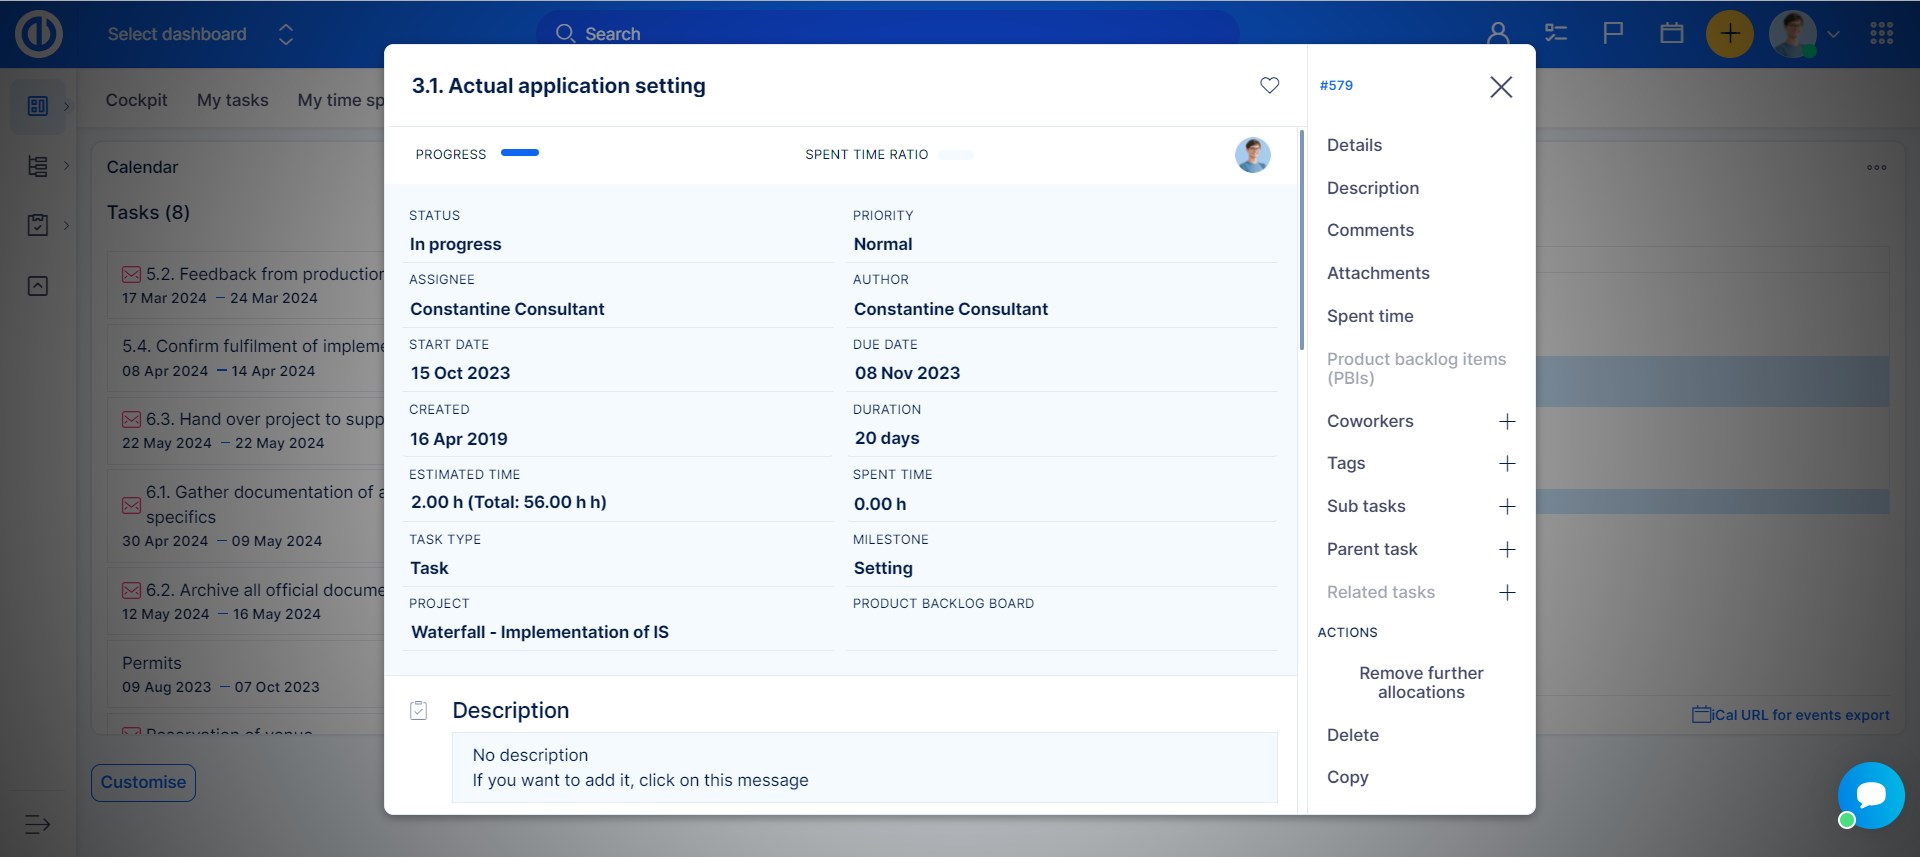Open the user profile dropdown arrow
Image resolution: width=1920 pixels, height=857 pixels.
click(1833, 34)
